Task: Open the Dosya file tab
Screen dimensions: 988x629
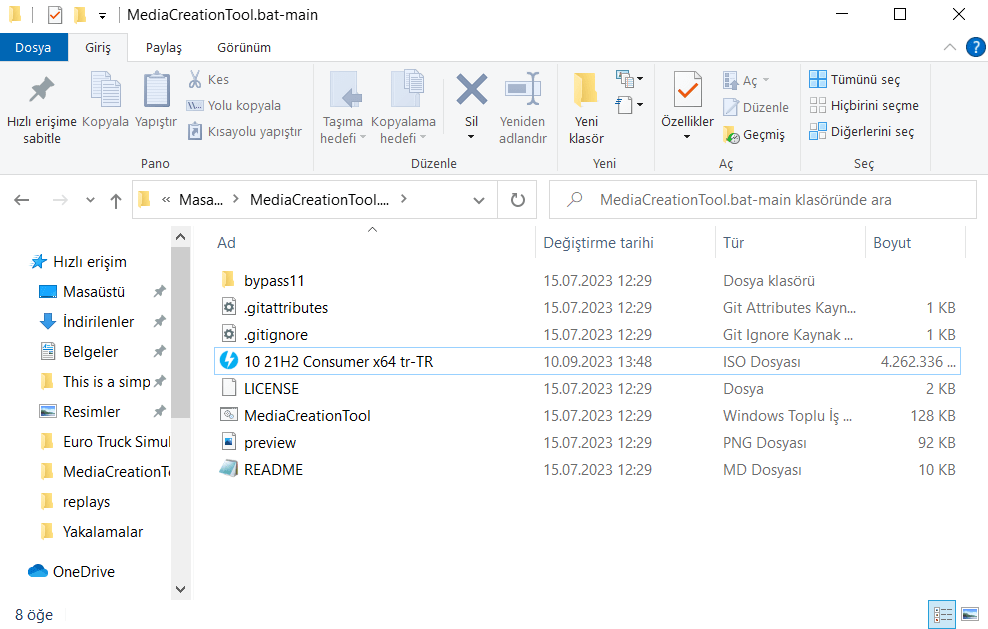Action: coord(33,48)
